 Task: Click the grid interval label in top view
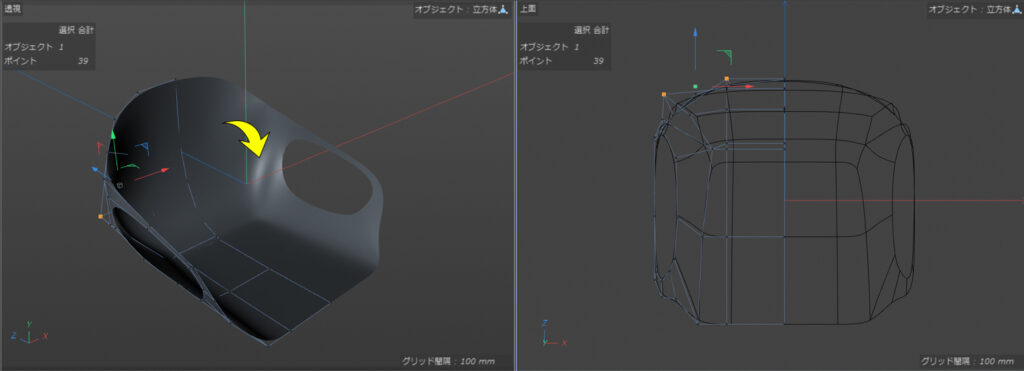tap(966, 361)
